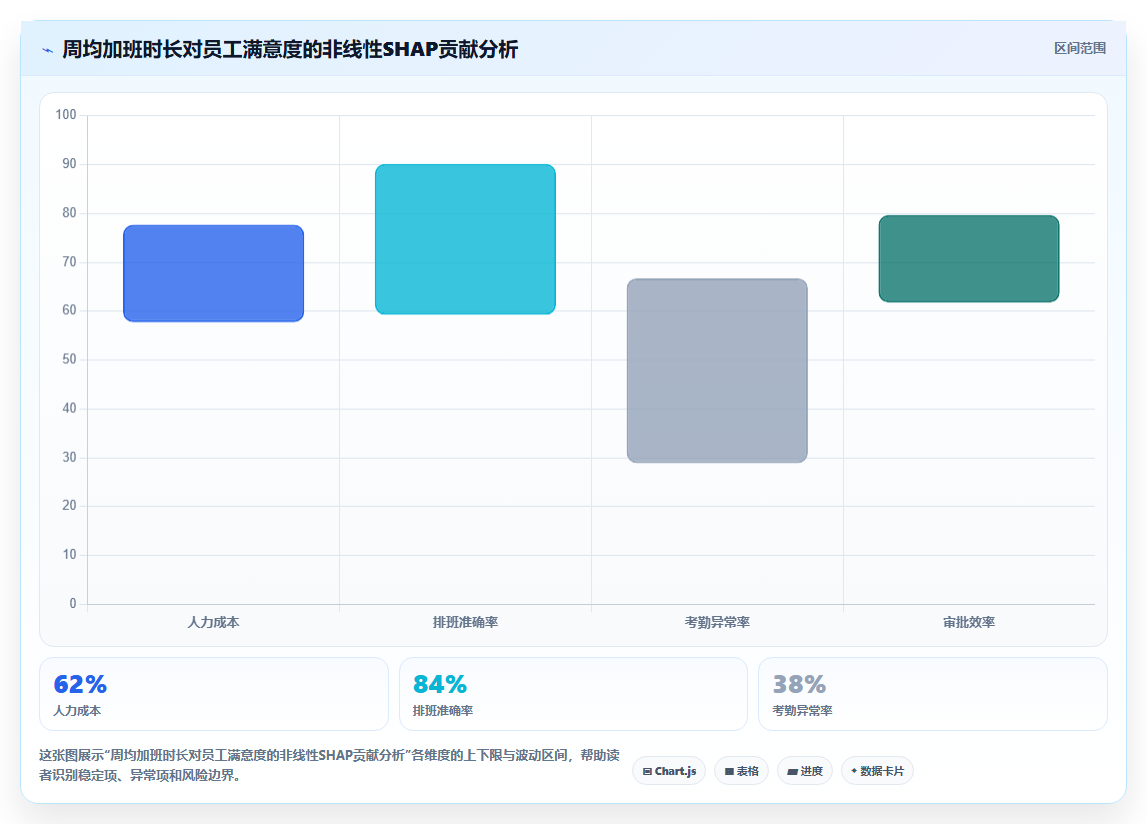
Task: Click the 审批效率 x-axis label
Action: (x=969, y=622)
